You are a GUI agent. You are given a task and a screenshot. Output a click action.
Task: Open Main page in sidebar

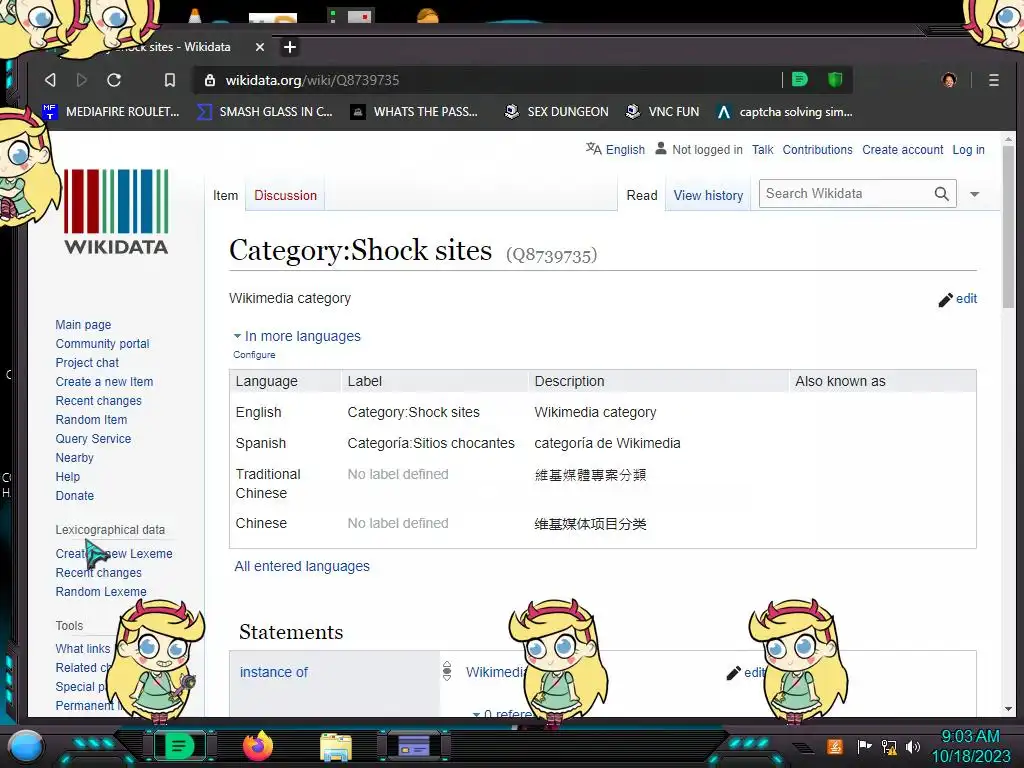(83, 325)
